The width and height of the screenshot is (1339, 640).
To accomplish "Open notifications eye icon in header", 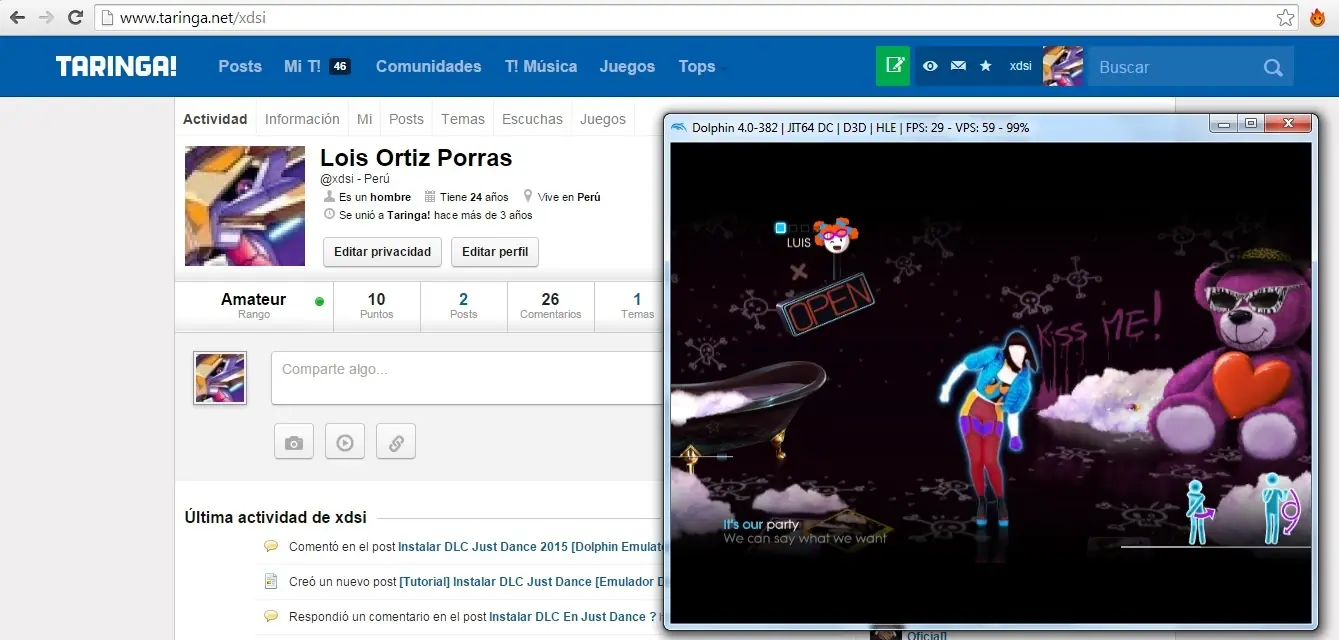I will coord(930,66).
